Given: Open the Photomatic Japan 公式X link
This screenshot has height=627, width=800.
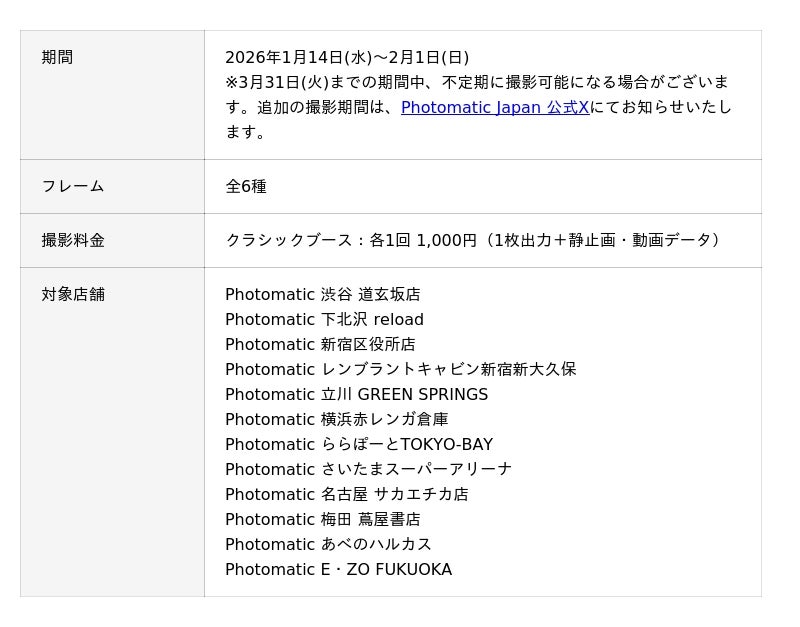Looking at the screenshot, I should pyautogui.click(x=495, y=107).
